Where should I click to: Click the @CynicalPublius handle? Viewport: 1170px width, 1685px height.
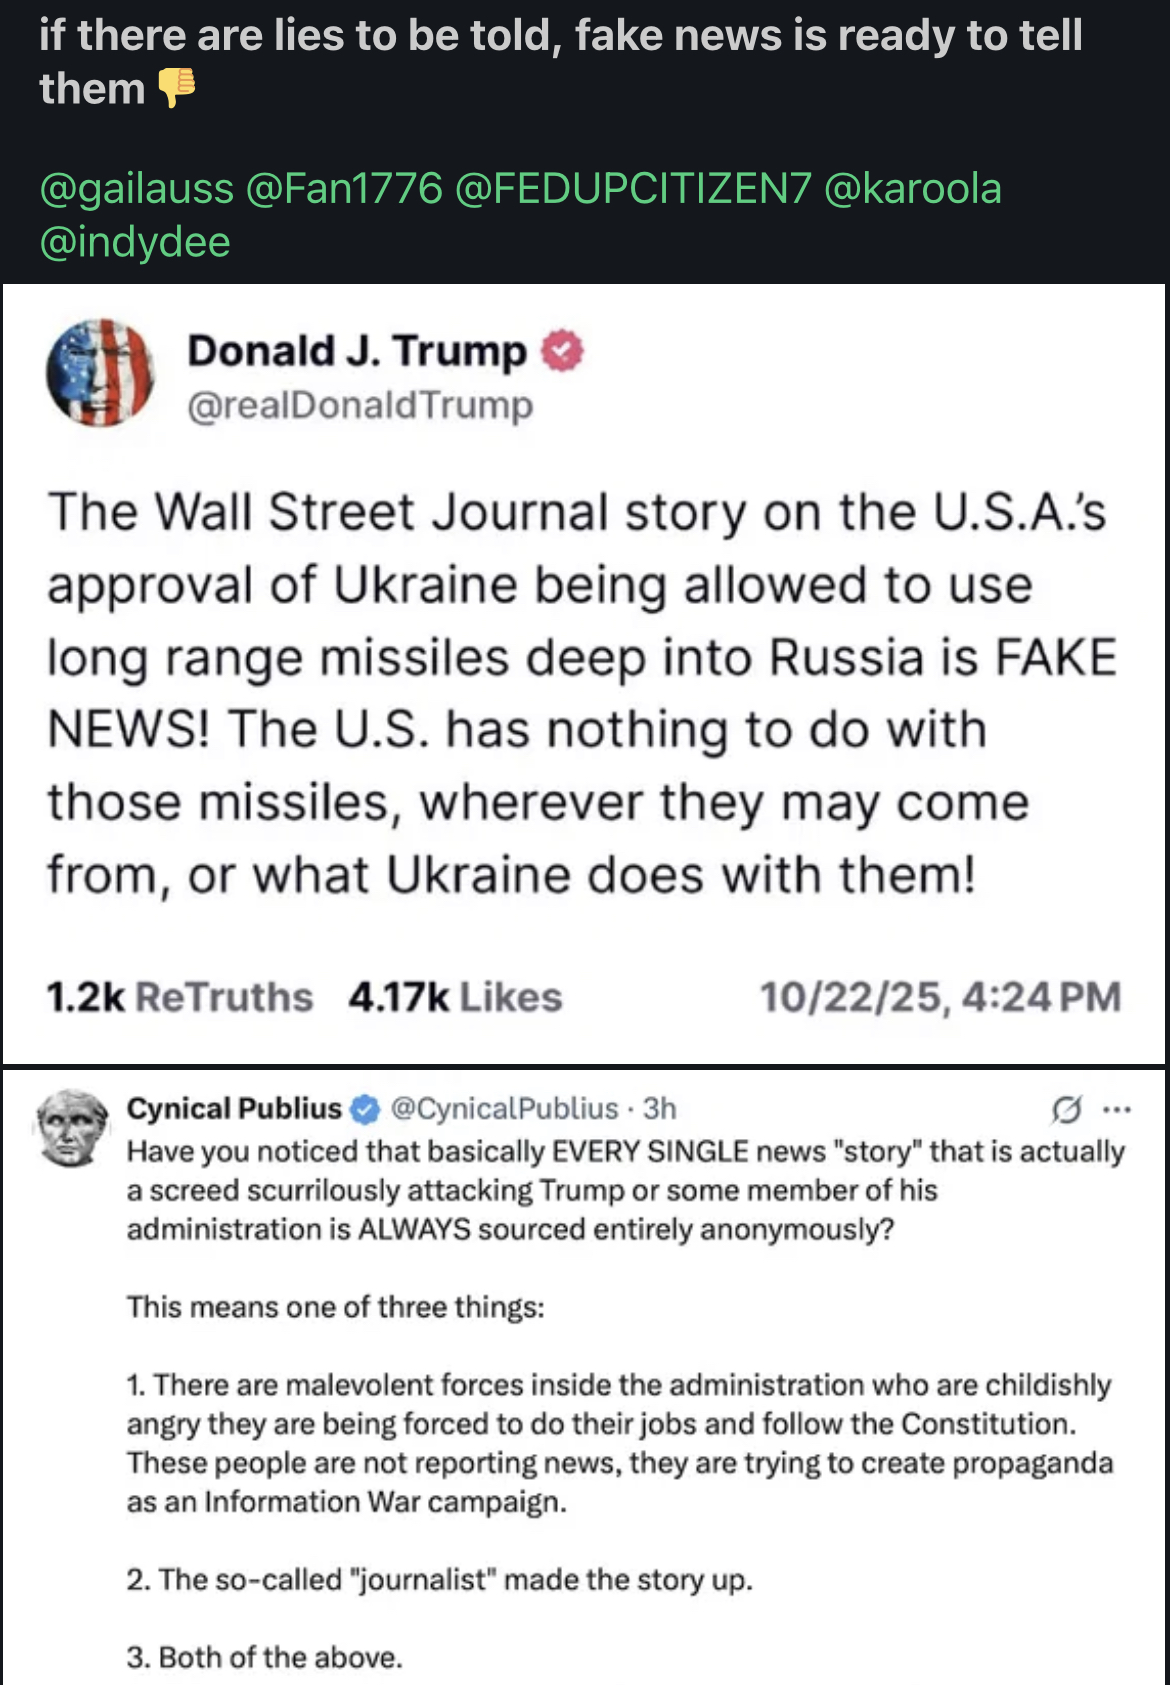pos(504,1108)
